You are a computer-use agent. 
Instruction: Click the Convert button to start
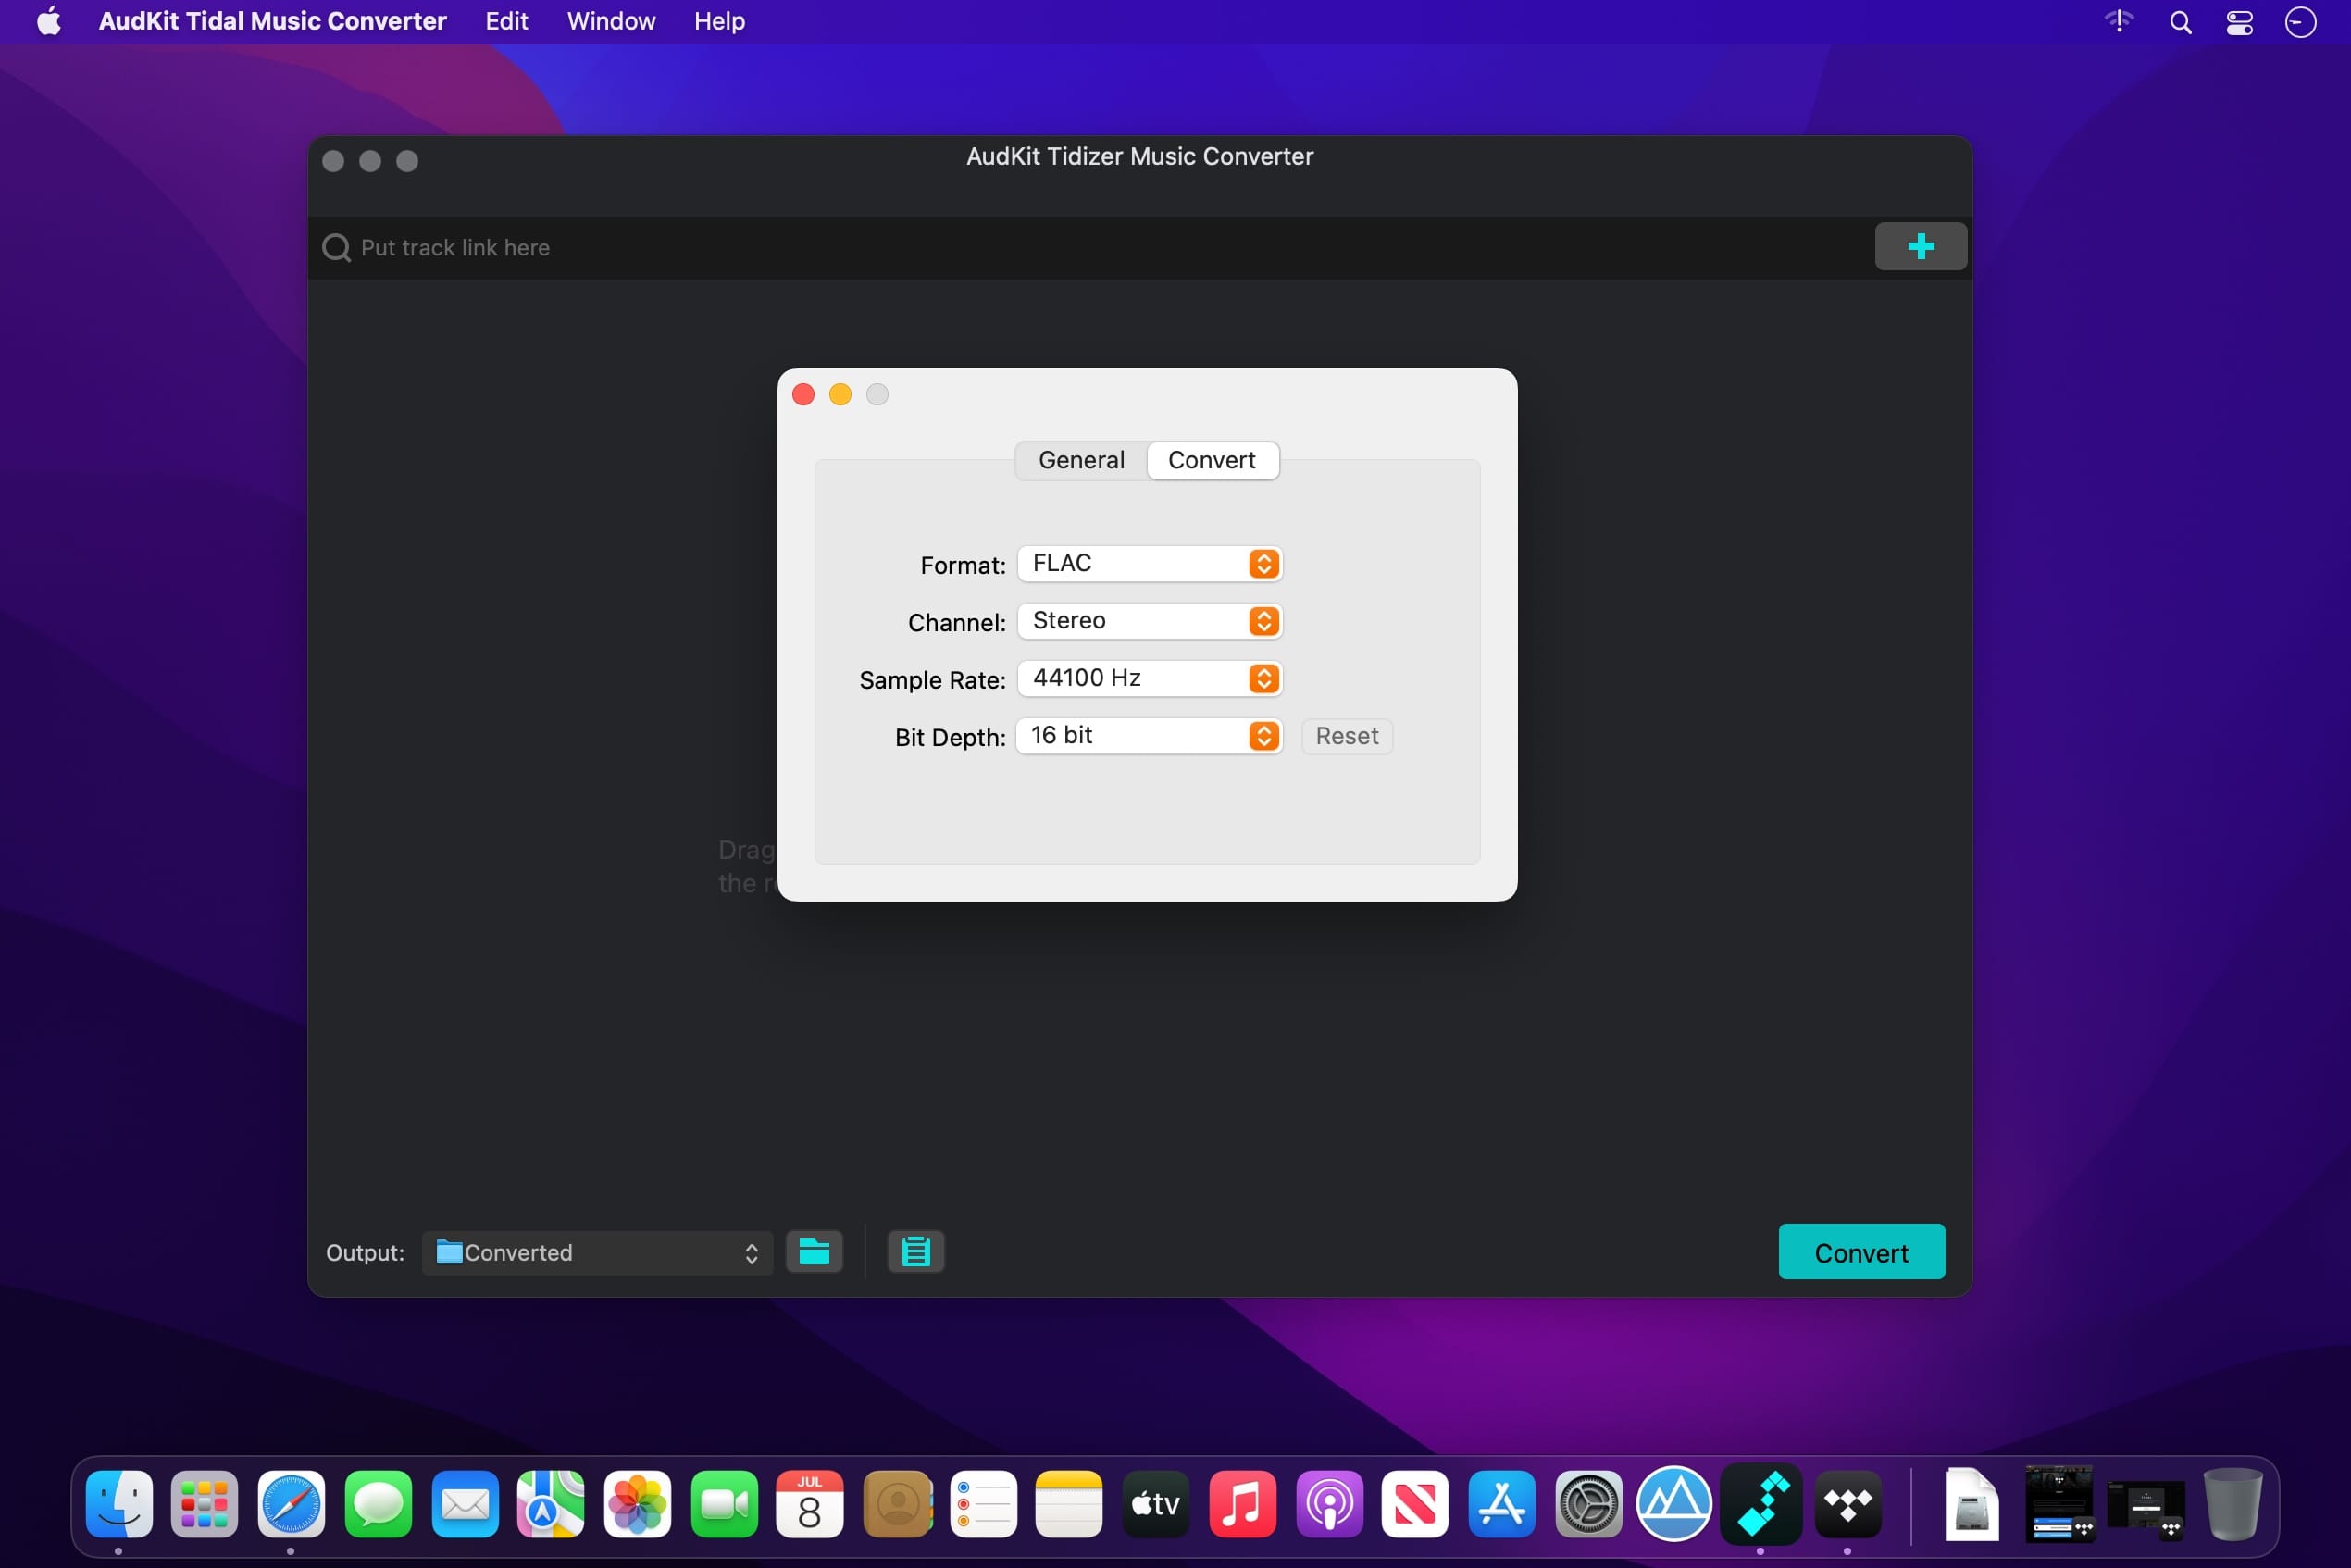click(1861, 1251)
